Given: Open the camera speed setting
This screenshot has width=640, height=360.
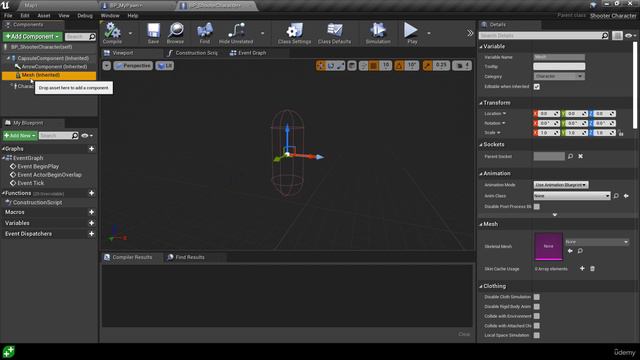Looking at the screenshot, I should click(462, 65).
